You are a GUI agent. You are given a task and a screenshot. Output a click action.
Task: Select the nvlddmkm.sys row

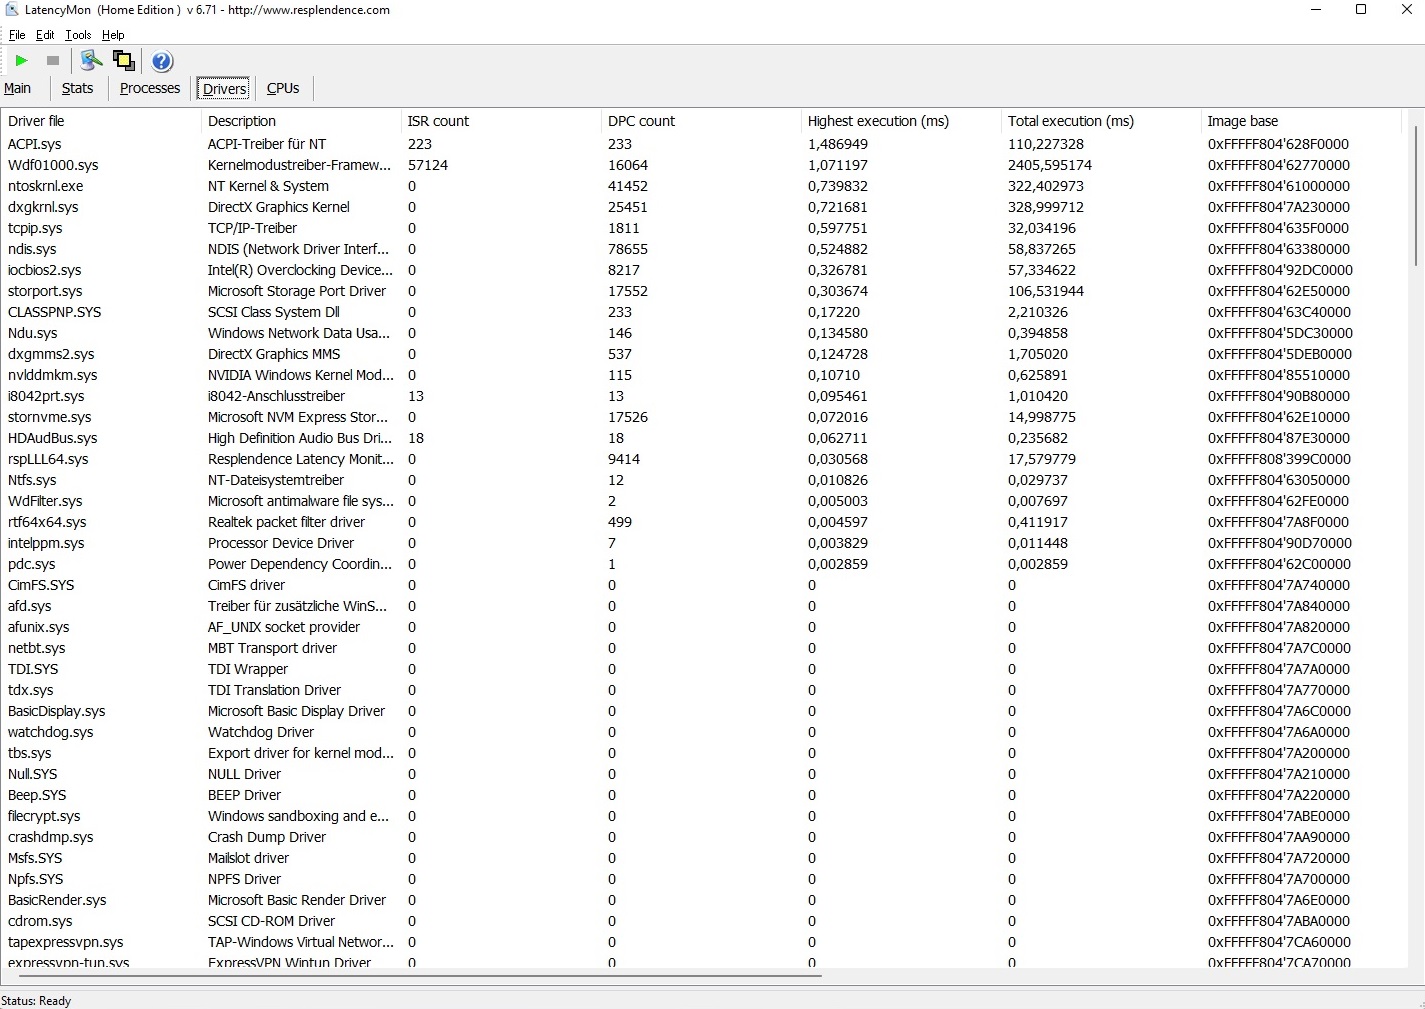point(704,375)
